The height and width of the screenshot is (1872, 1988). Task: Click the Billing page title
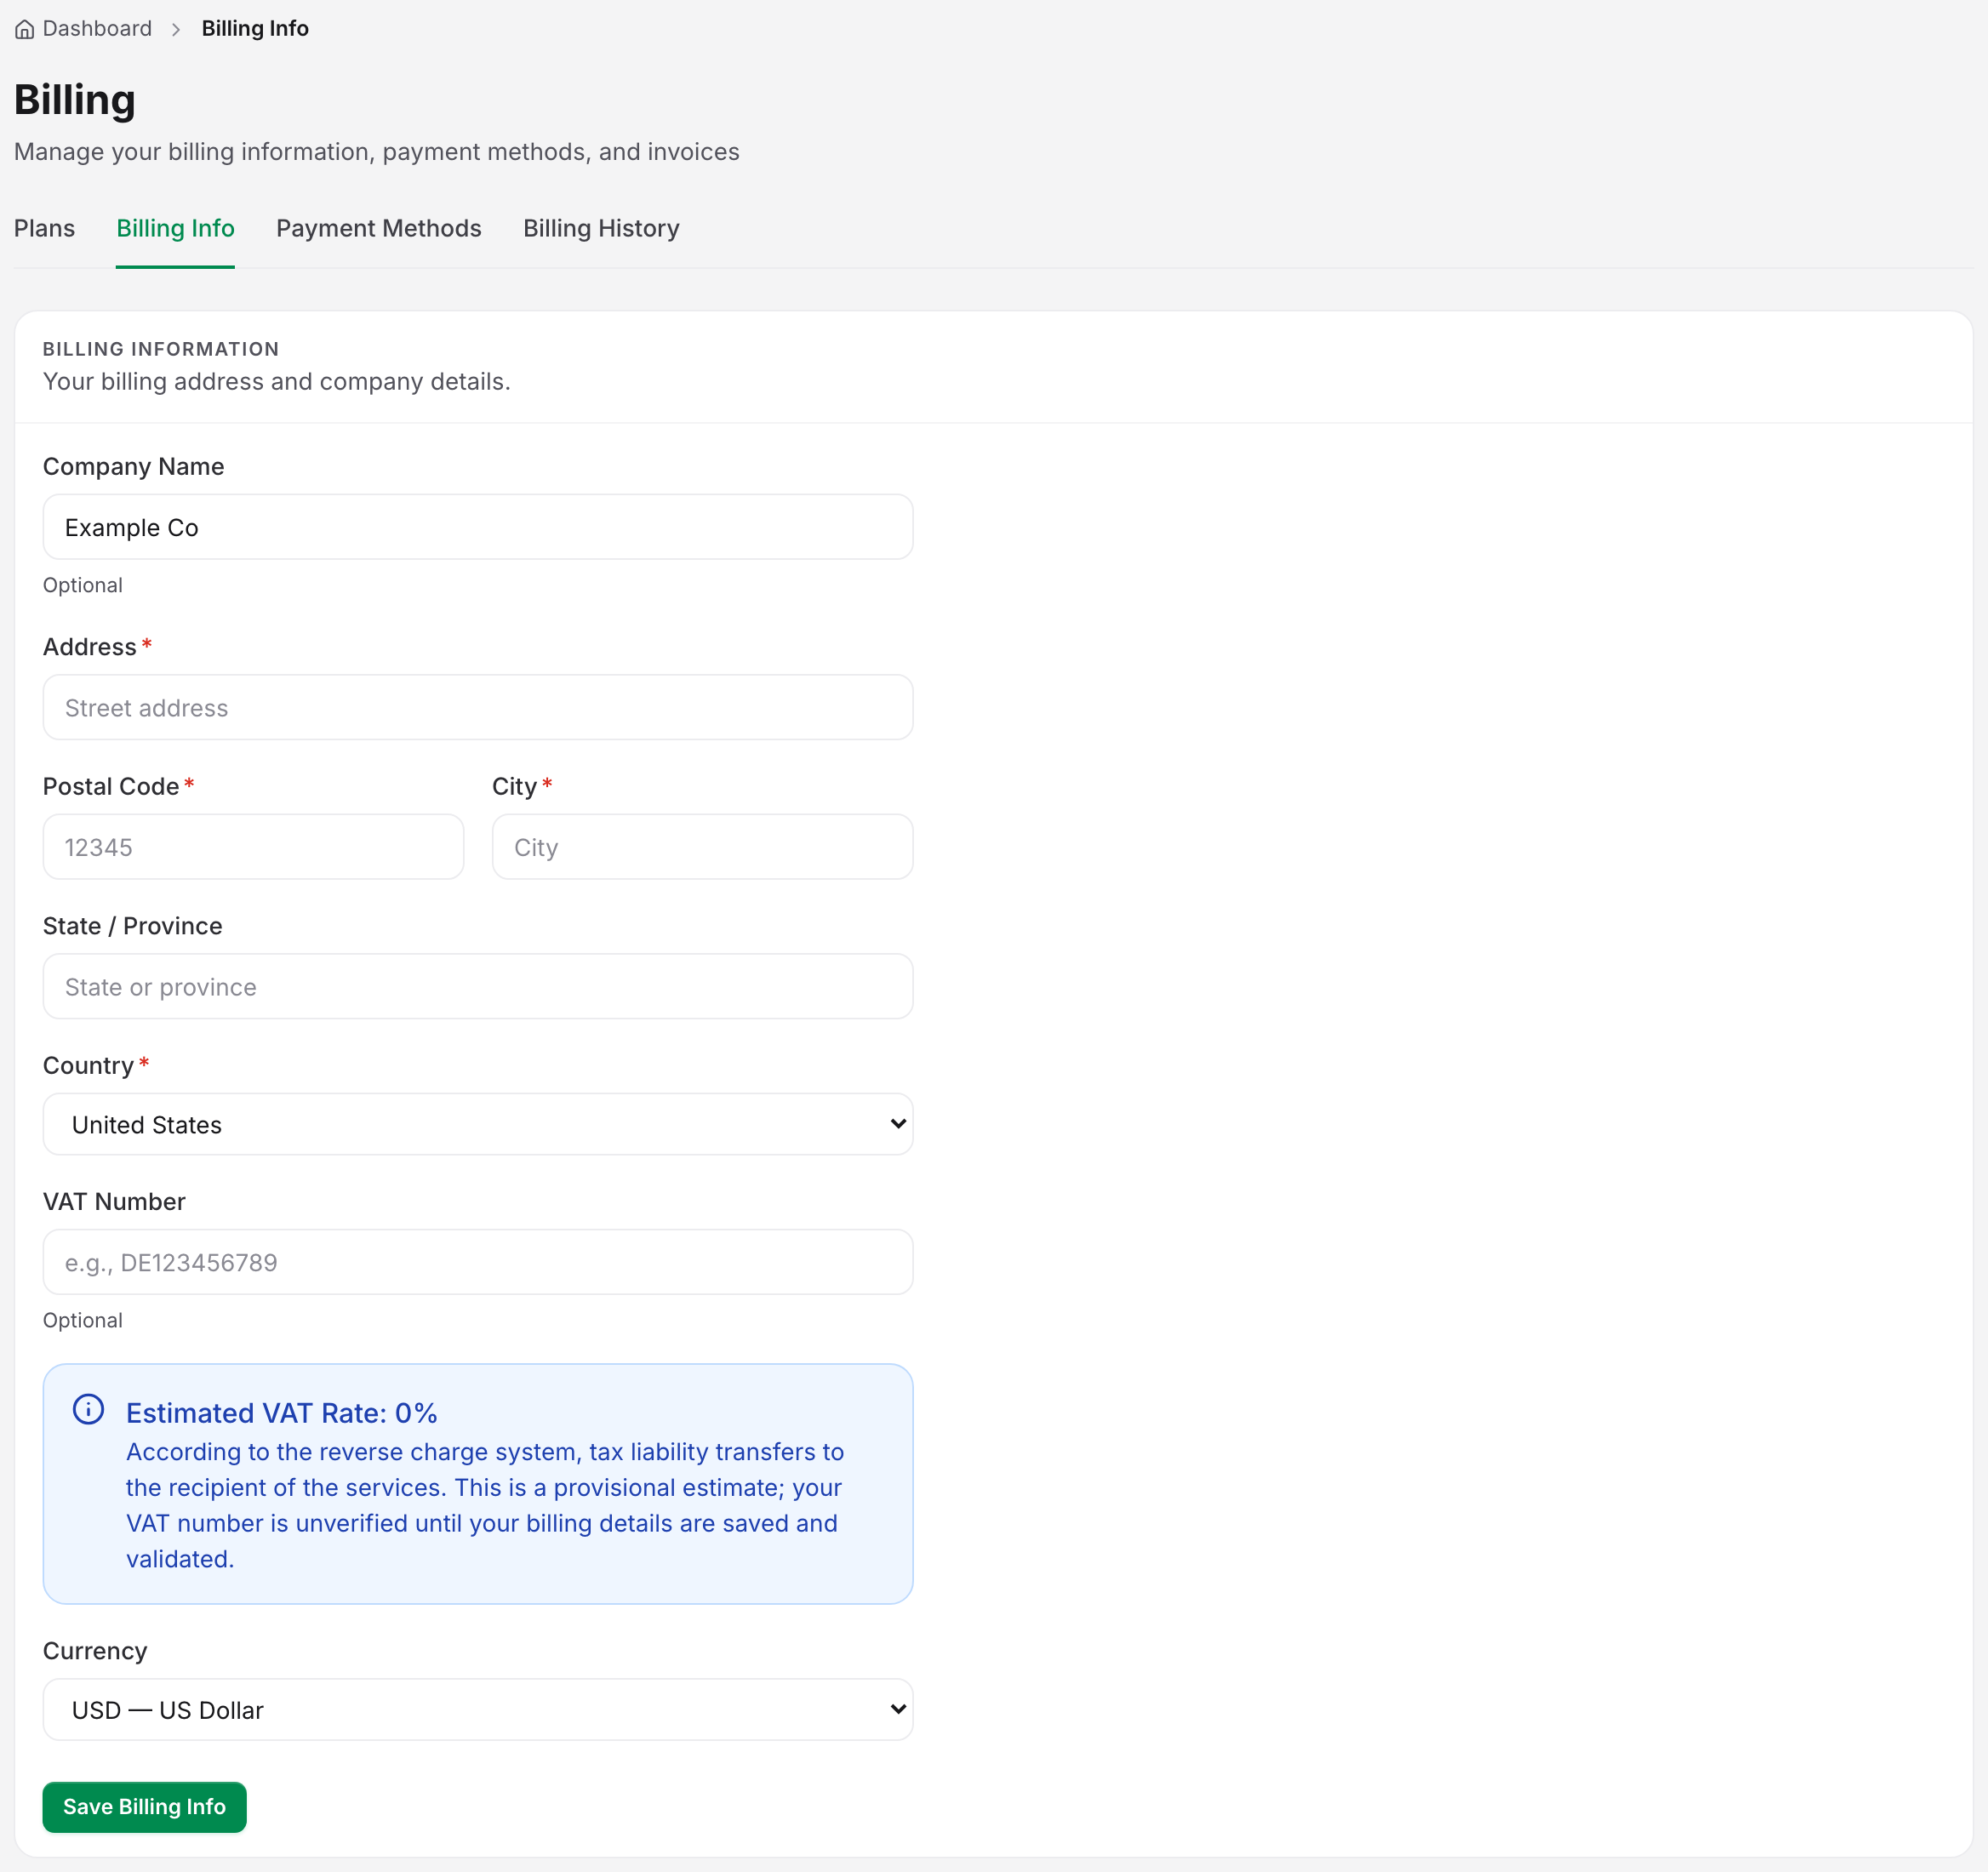75,100
